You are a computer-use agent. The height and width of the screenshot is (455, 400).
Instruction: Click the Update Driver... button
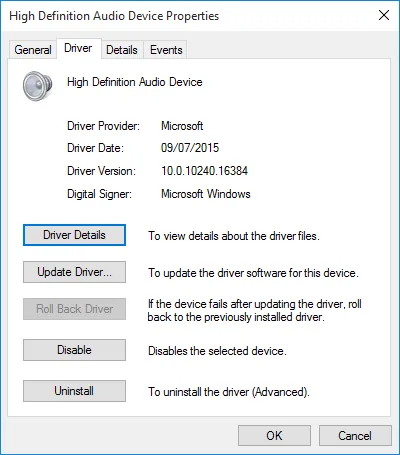tap(74, 272)
